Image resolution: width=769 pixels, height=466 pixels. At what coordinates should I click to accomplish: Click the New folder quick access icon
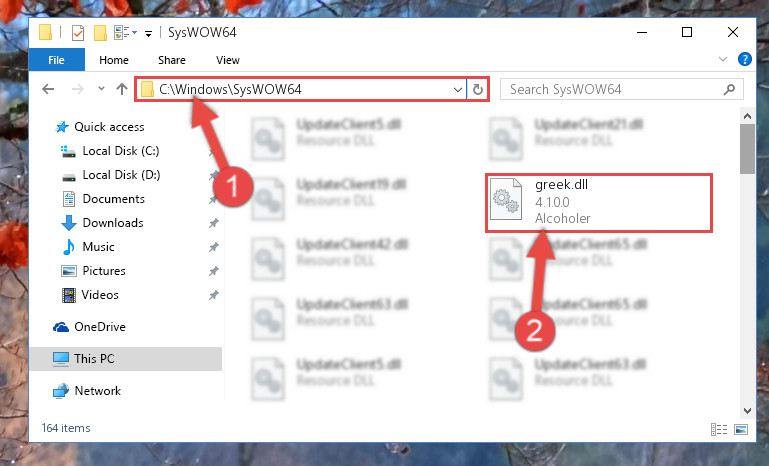click(100, 33)
